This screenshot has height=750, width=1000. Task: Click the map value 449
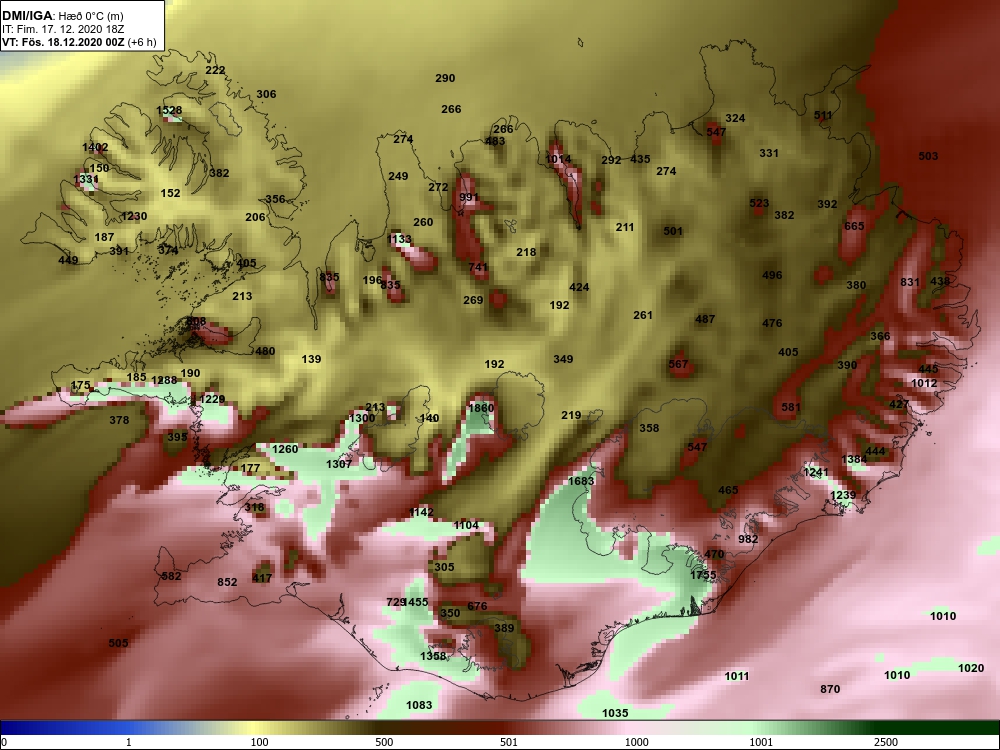click(68, 260)
